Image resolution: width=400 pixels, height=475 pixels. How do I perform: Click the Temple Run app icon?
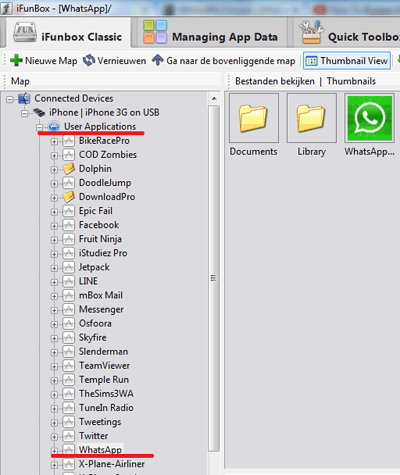point(68,380)
